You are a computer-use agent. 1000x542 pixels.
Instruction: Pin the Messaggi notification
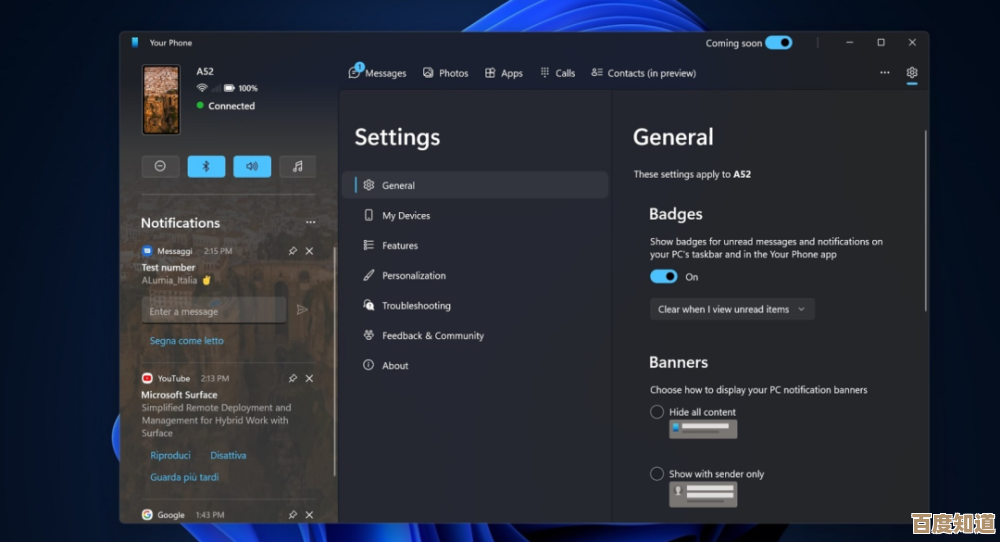(x=292, y=251)
